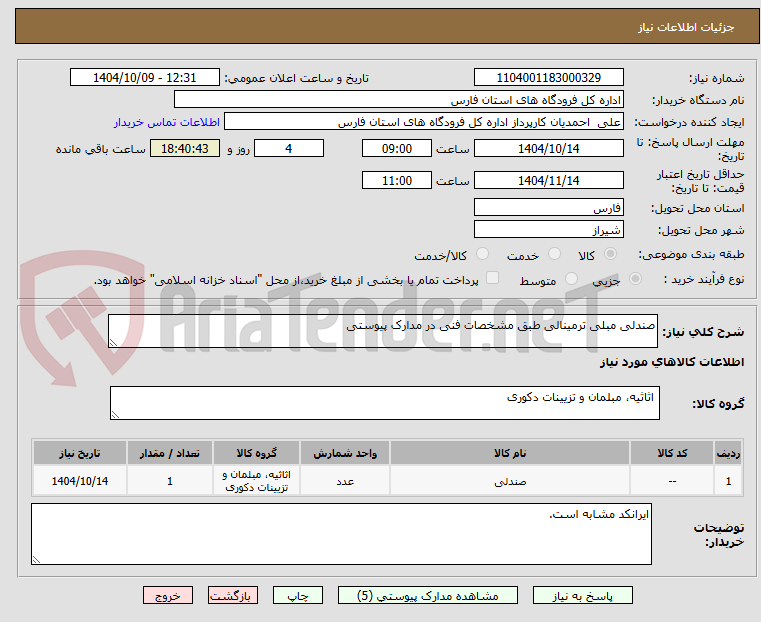Viewport: 761px width, 622px height.
Task: Select the خدمت radio button
Action: click(x=554, y=254)
